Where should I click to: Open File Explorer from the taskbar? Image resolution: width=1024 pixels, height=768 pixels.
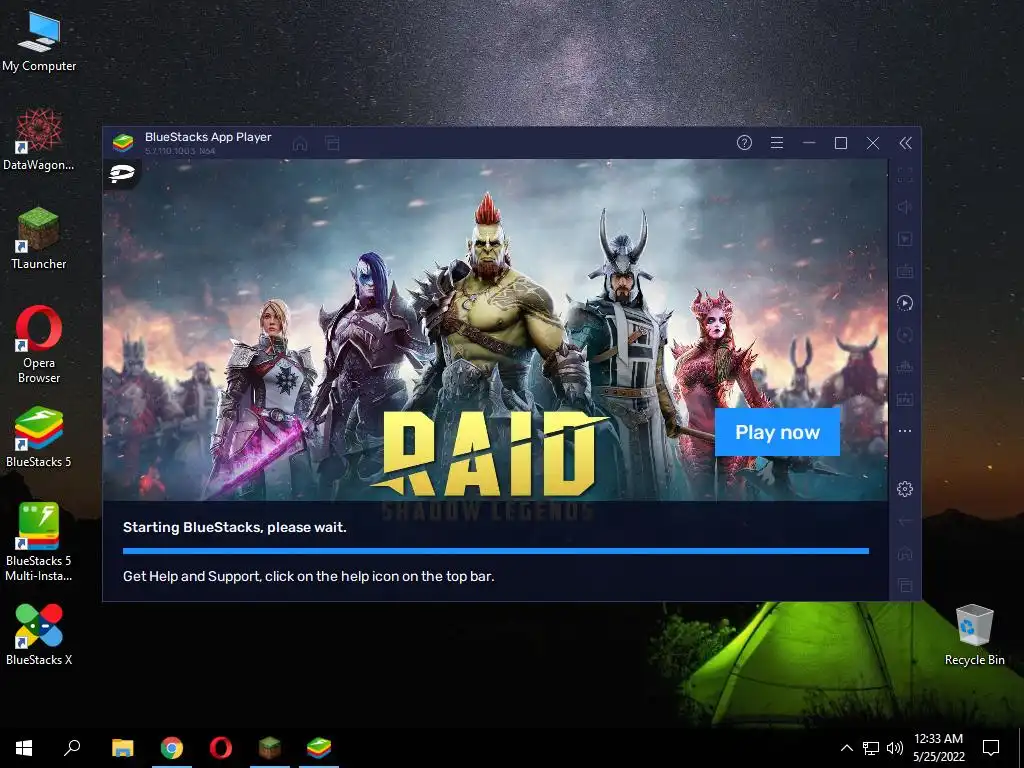click(x=123, y=748)
